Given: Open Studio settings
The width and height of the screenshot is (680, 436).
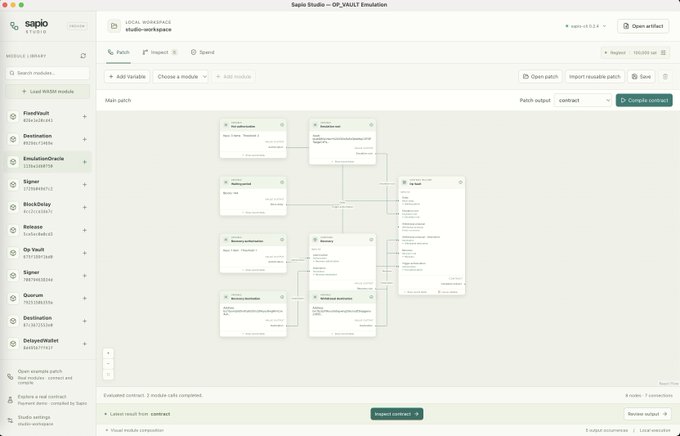Looking at the screenshot, I should tap(46, 420).
